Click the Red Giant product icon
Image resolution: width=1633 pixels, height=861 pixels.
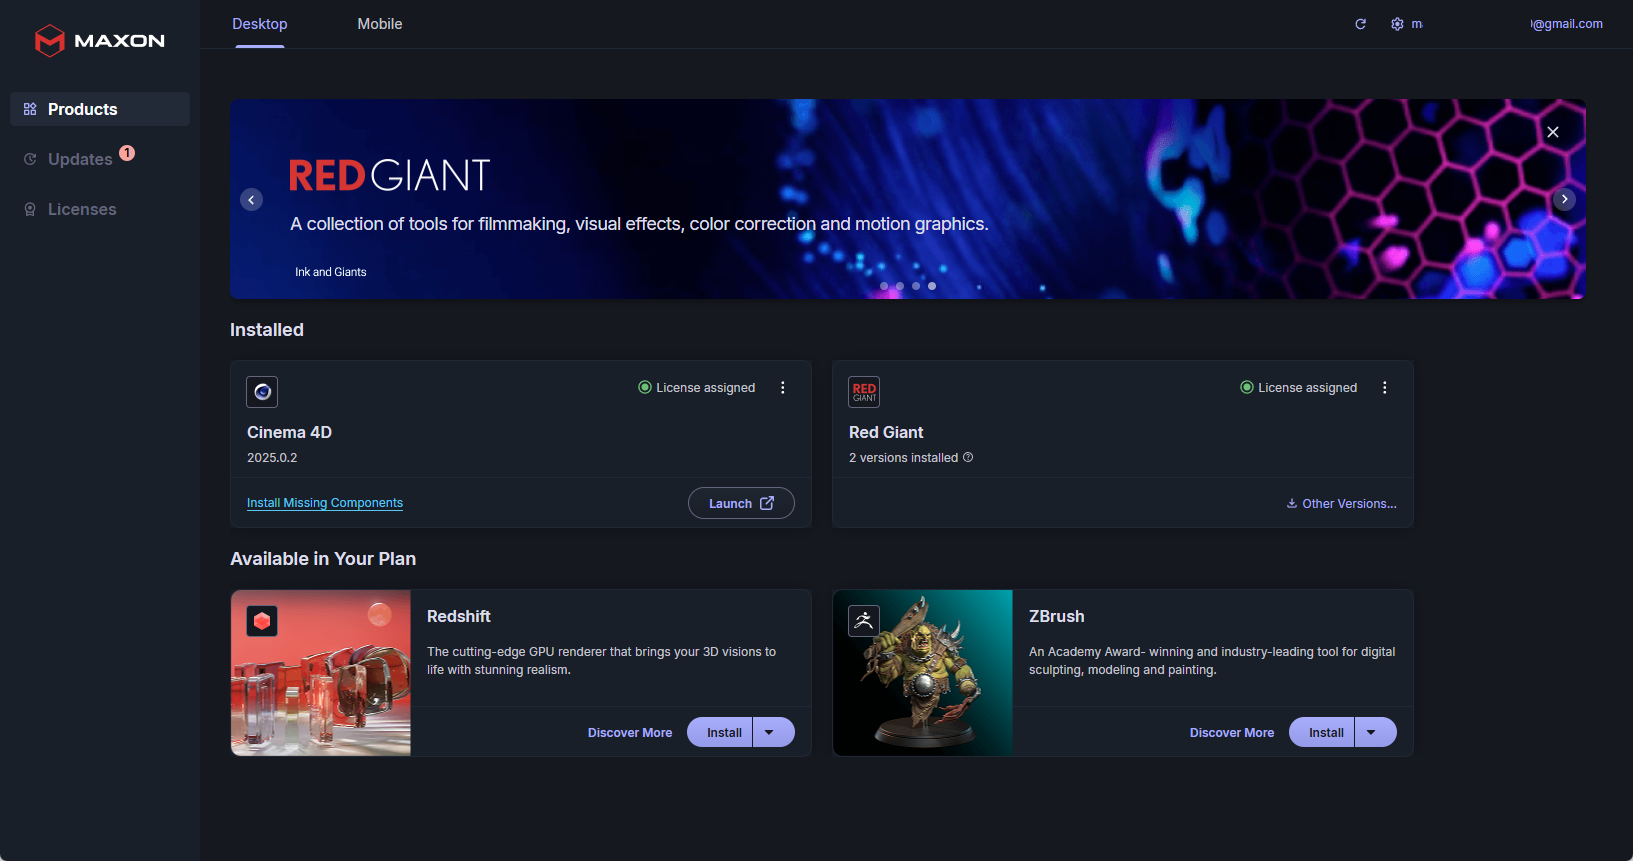pyautogui.click(x=864, y=392)
